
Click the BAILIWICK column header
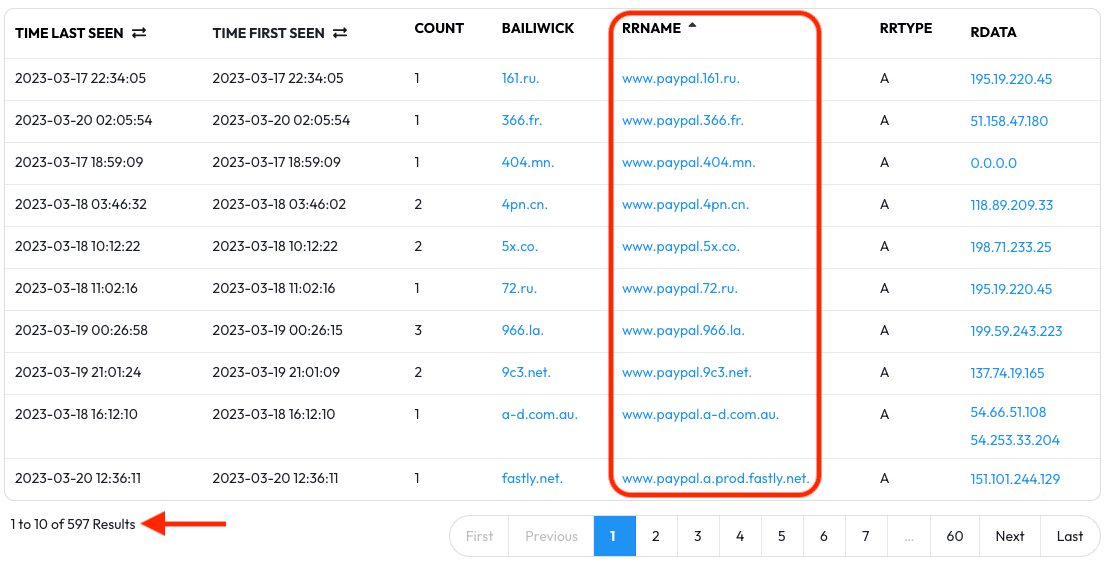pos(538,28)
